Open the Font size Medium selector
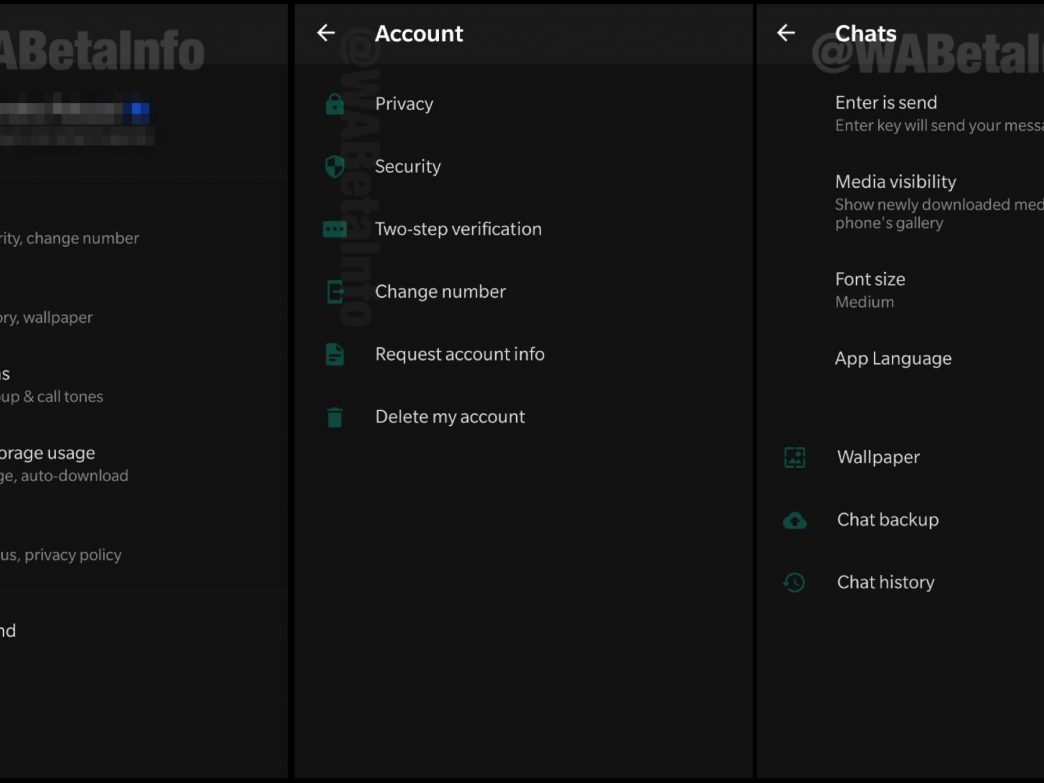 [870, 290]
